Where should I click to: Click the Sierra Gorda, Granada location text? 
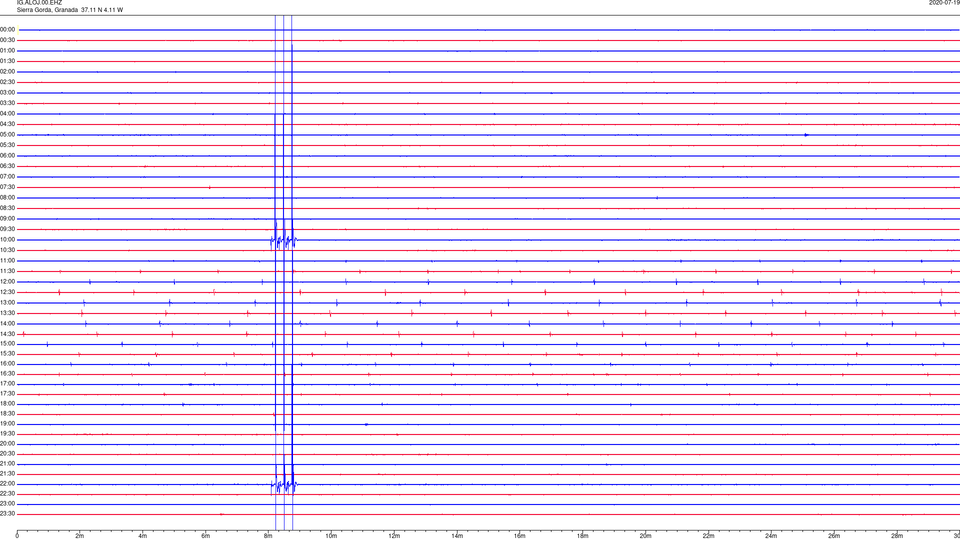coord(48,10)
